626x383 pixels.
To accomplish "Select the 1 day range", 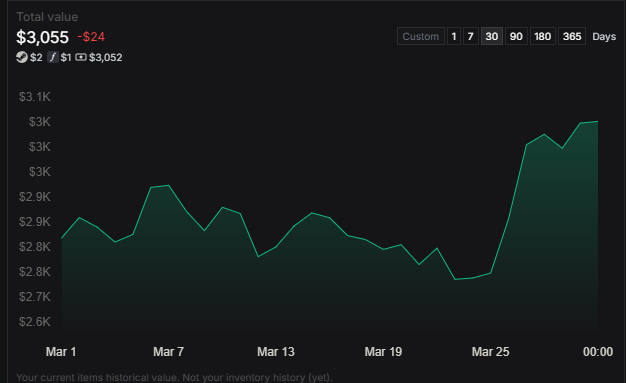I will click(x=454, y=36).
